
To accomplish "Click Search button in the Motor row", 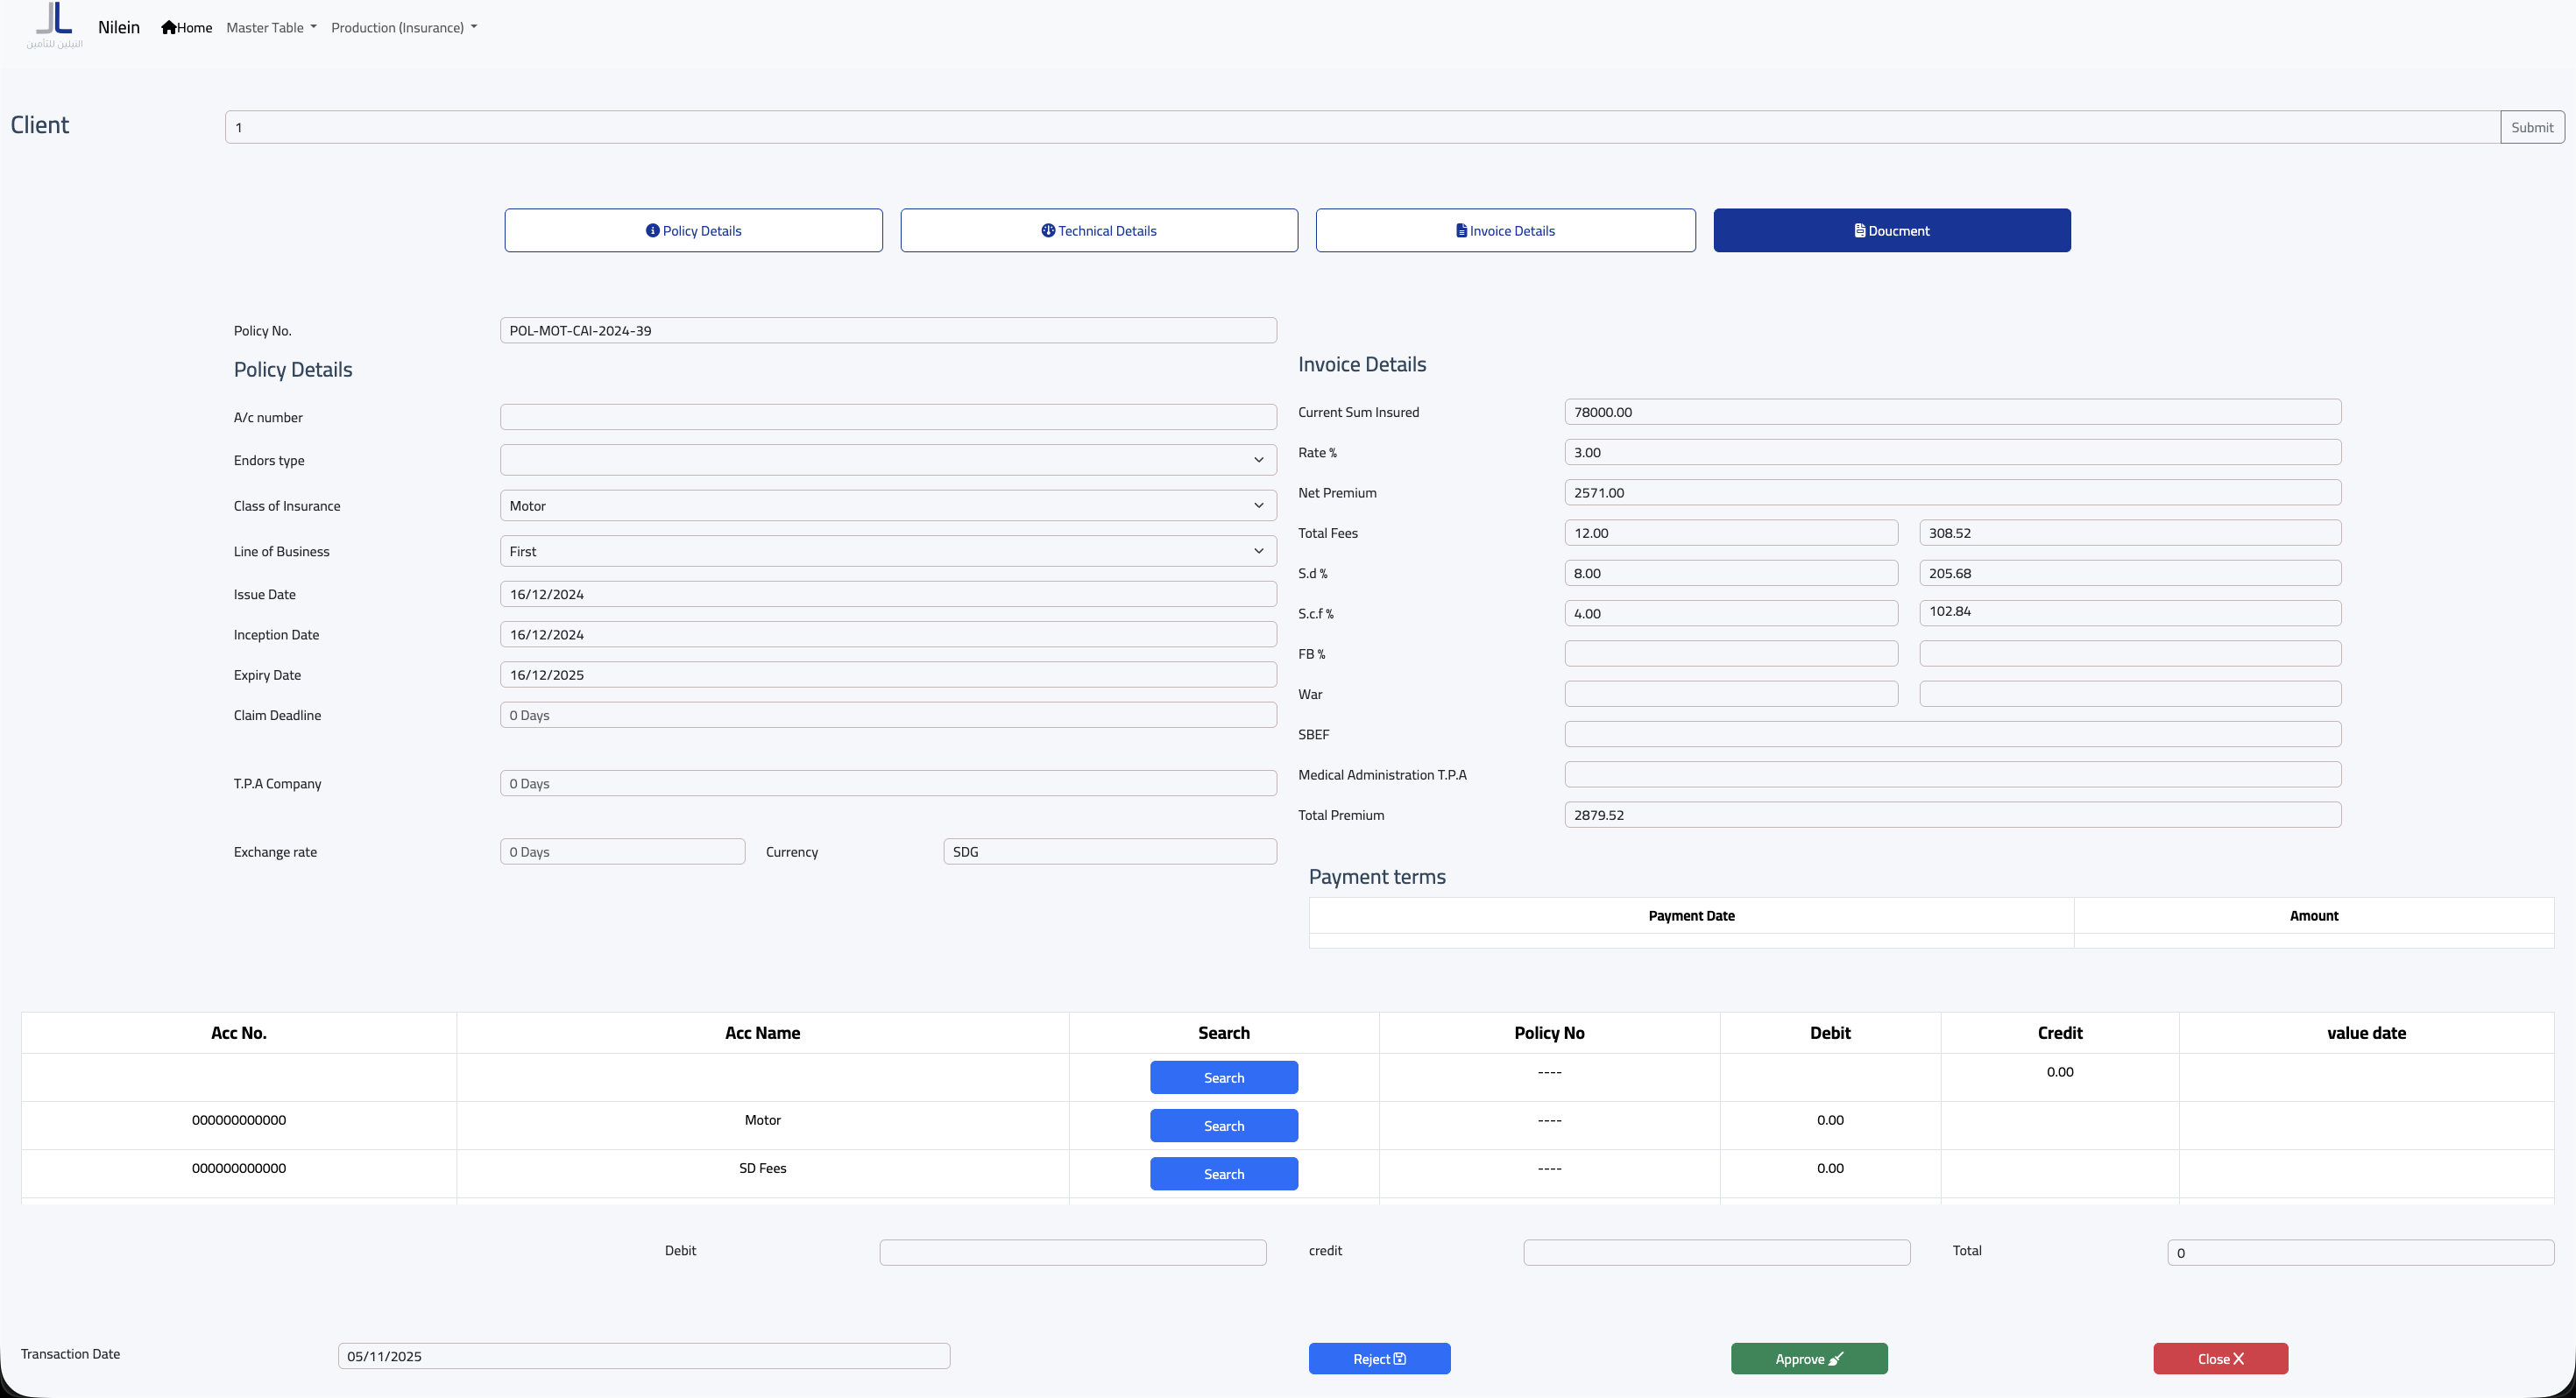I will tap(1223, 1126).
